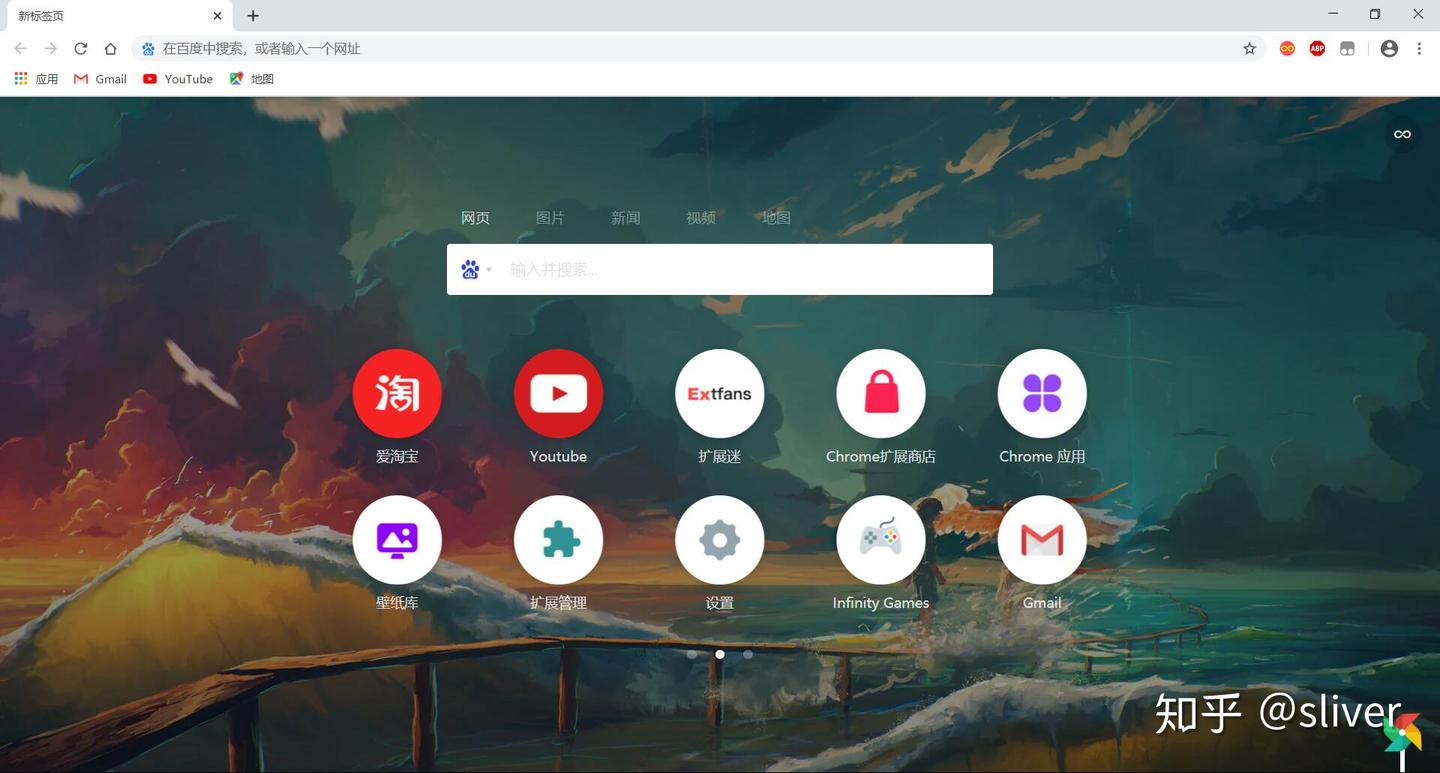
Task: Open the YouTube bookmark in bookmarks bar
Action: coord(178,79)
